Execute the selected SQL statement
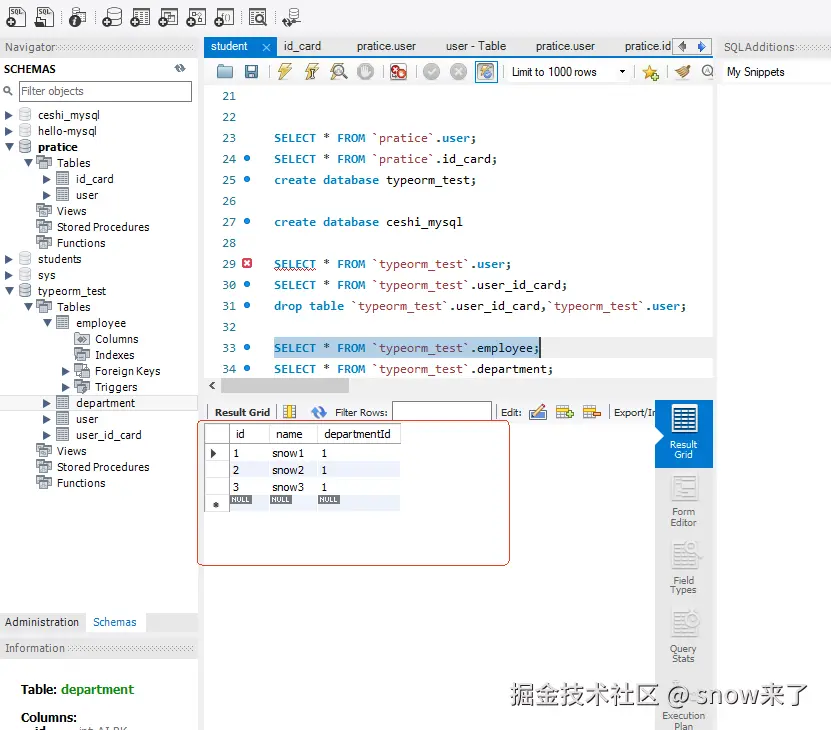The width and height of the screenshot is (831, 730). coord(285,72)
